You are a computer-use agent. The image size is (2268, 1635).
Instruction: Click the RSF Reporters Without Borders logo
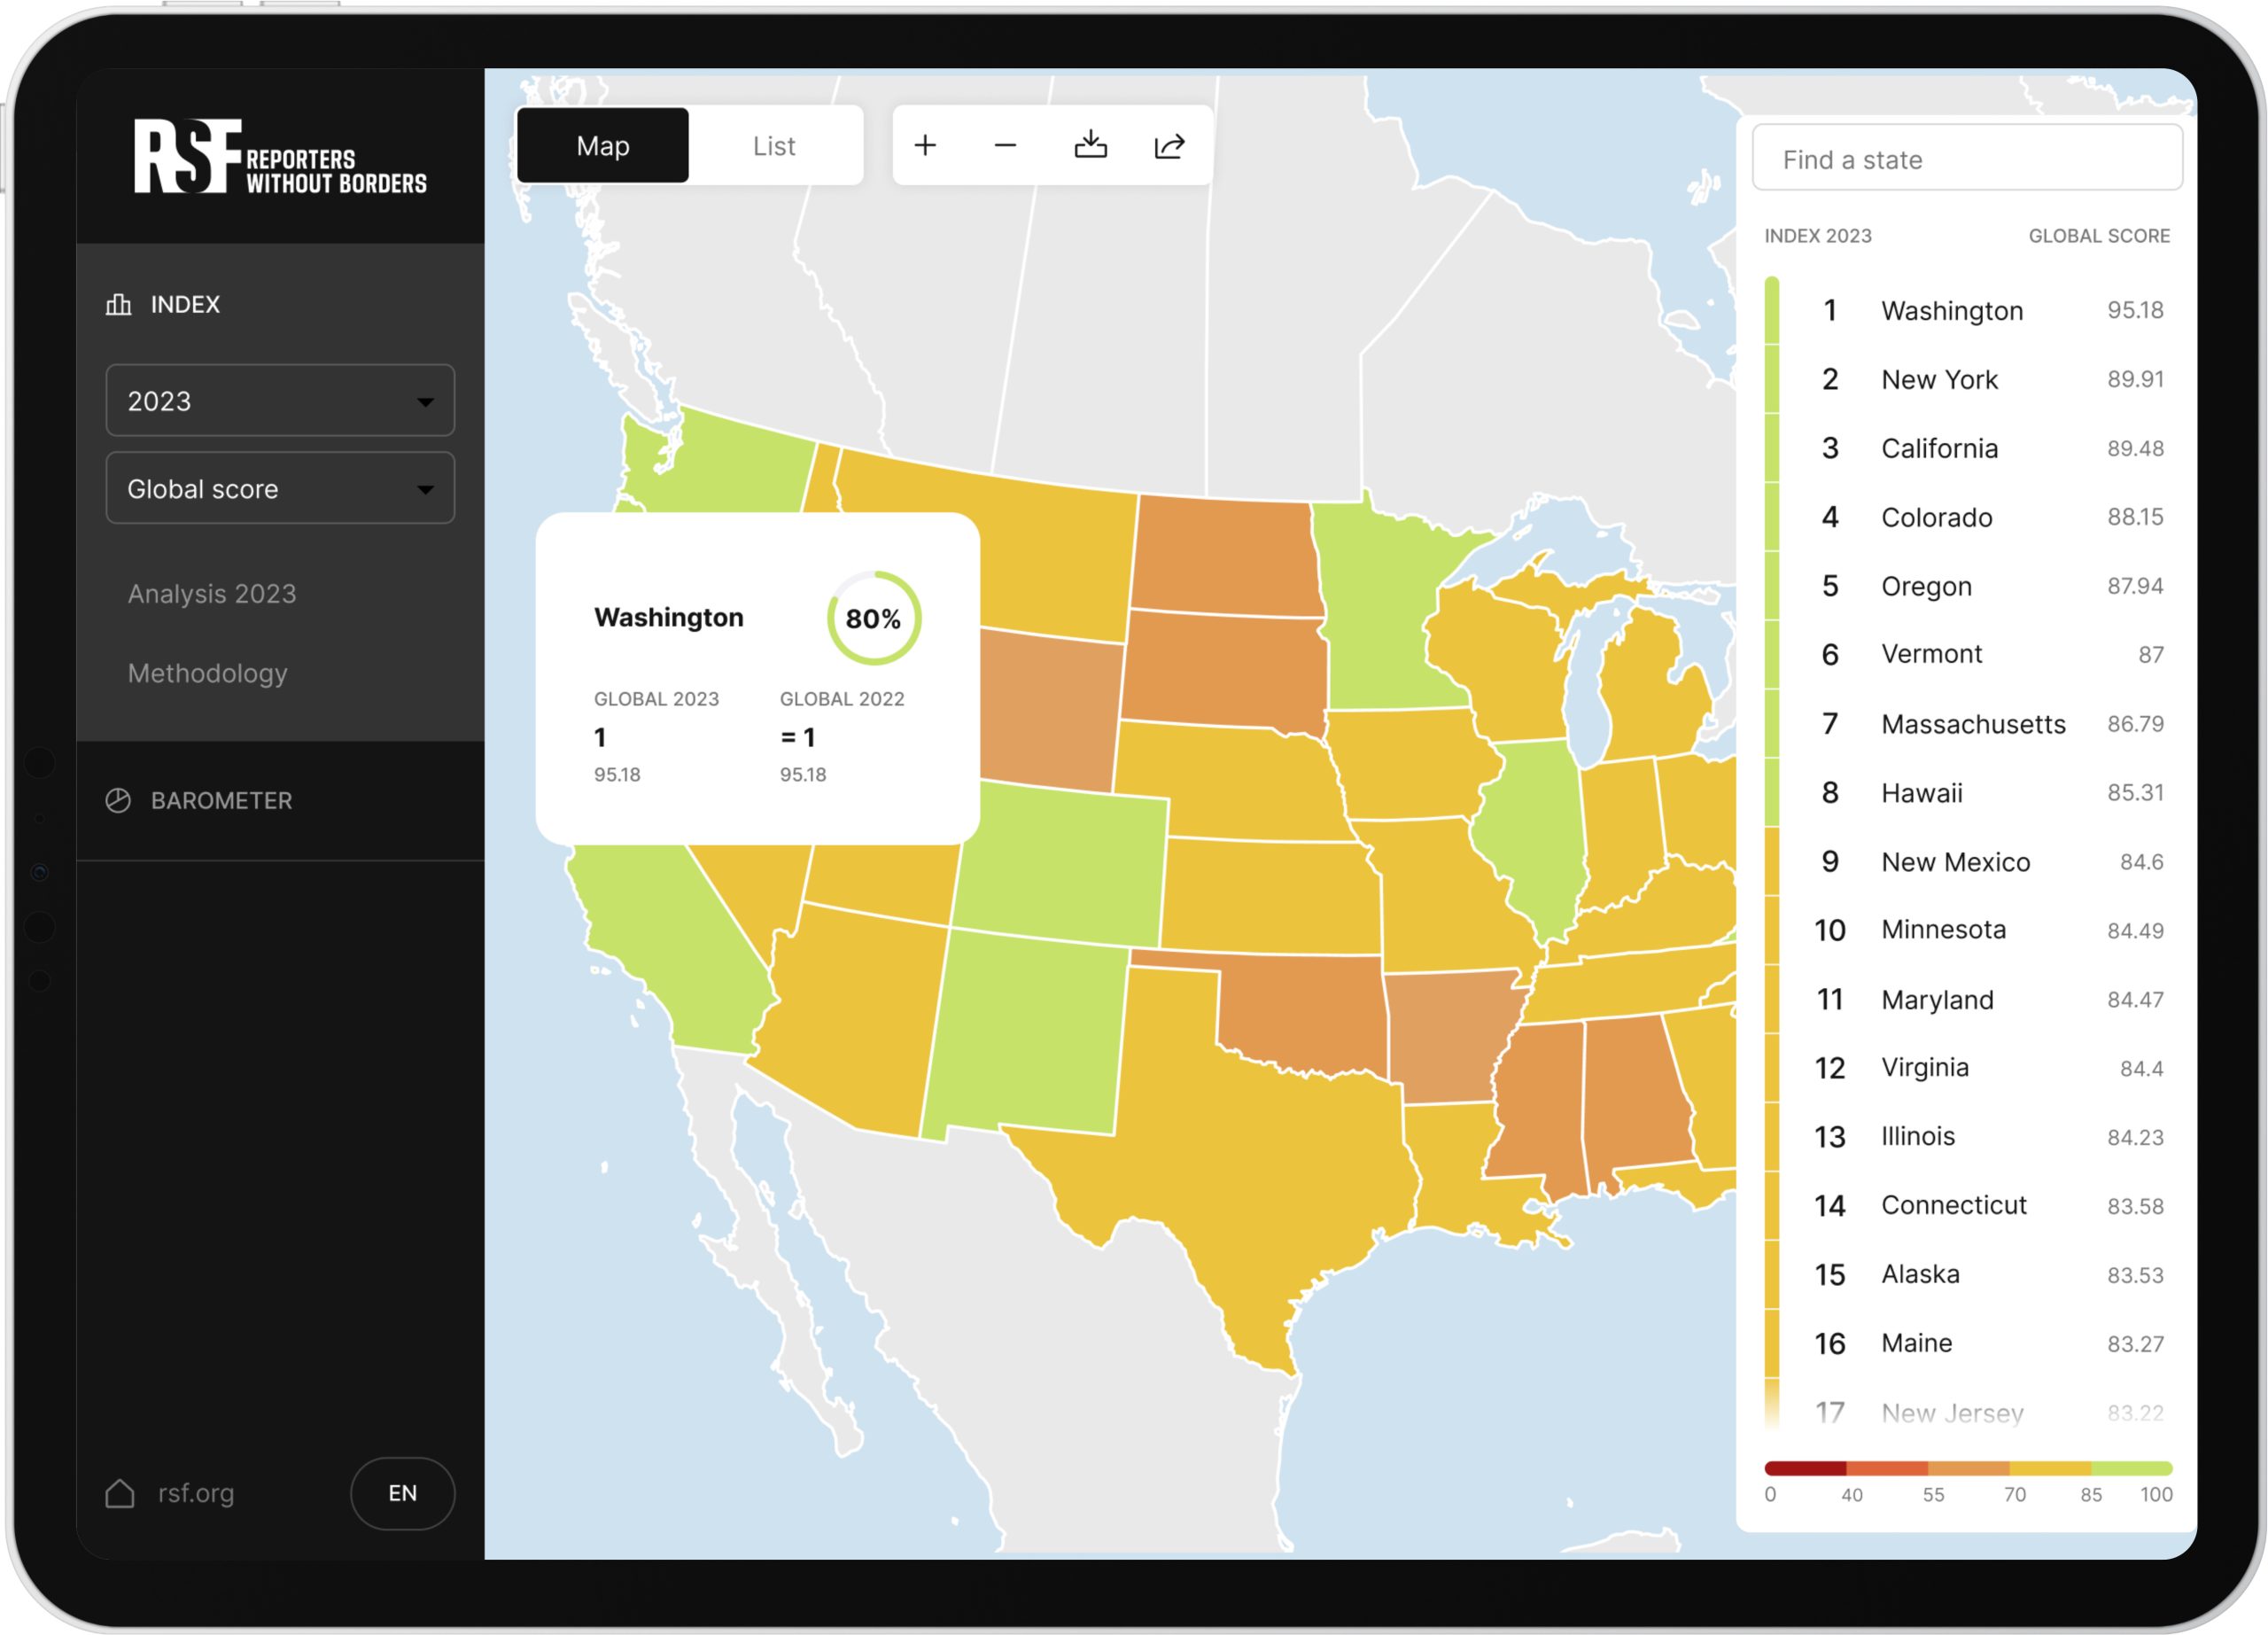(280, 157)
